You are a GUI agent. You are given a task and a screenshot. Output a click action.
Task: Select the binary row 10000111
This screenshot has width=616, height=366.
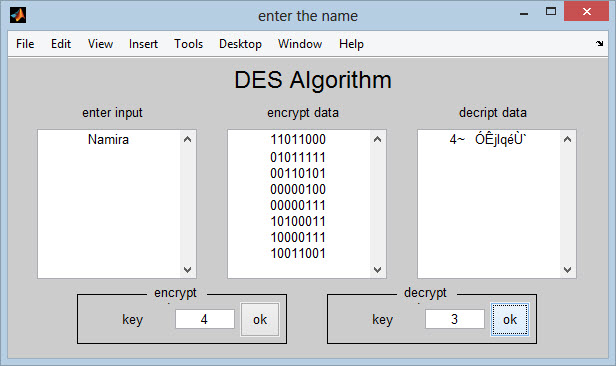(x=298, y=238)
